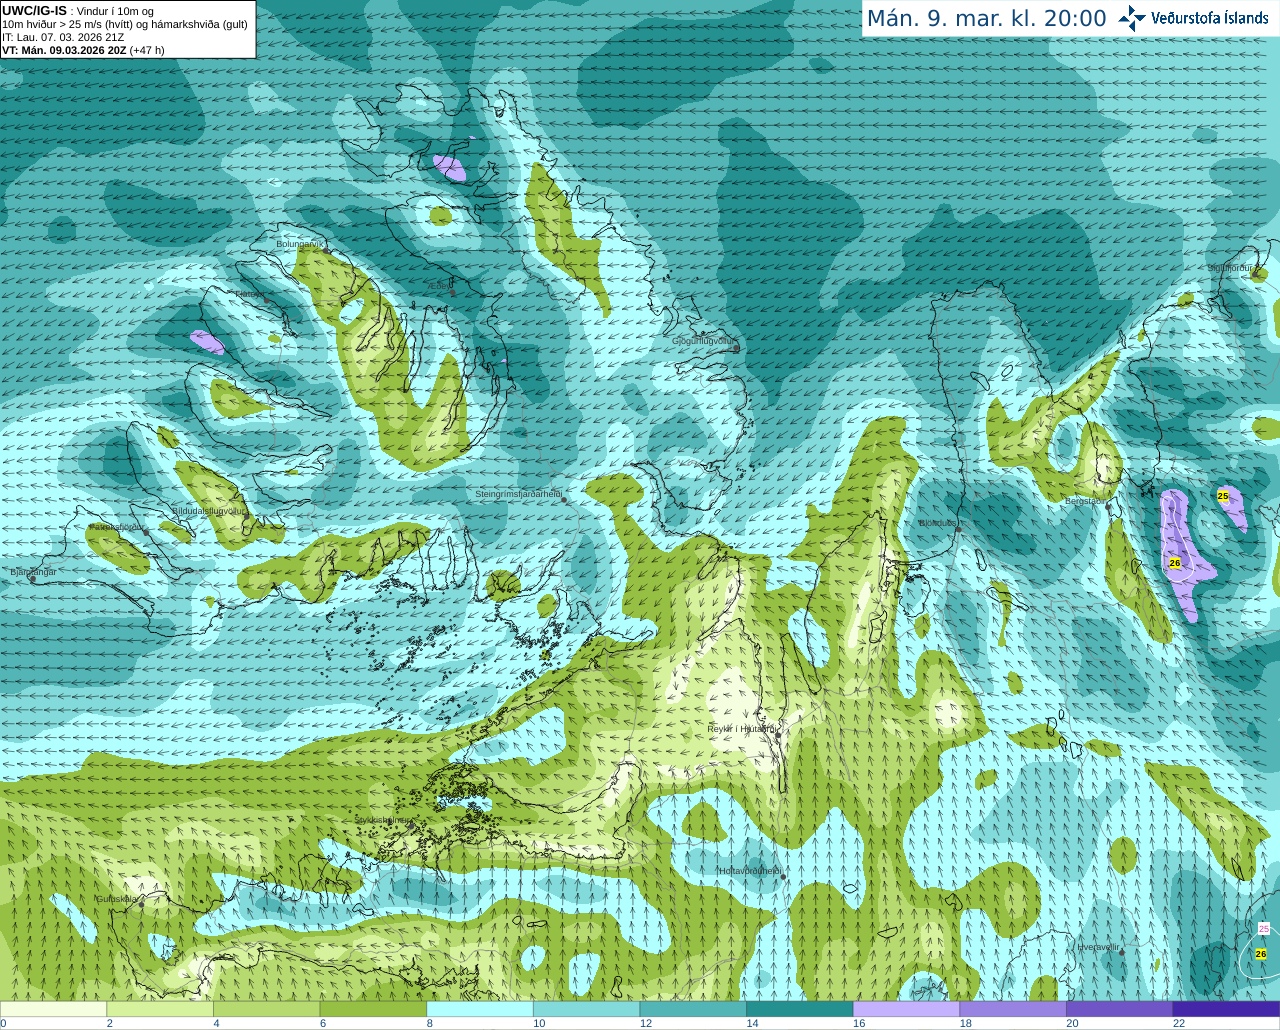Select the Bergstaðir station label

[x=1084, y=501]
